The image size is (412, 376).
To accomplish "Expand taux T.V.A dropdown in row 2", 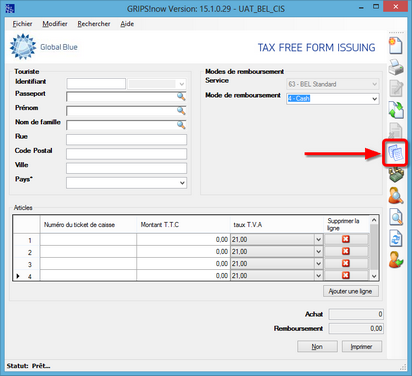I will click(318, 252).
